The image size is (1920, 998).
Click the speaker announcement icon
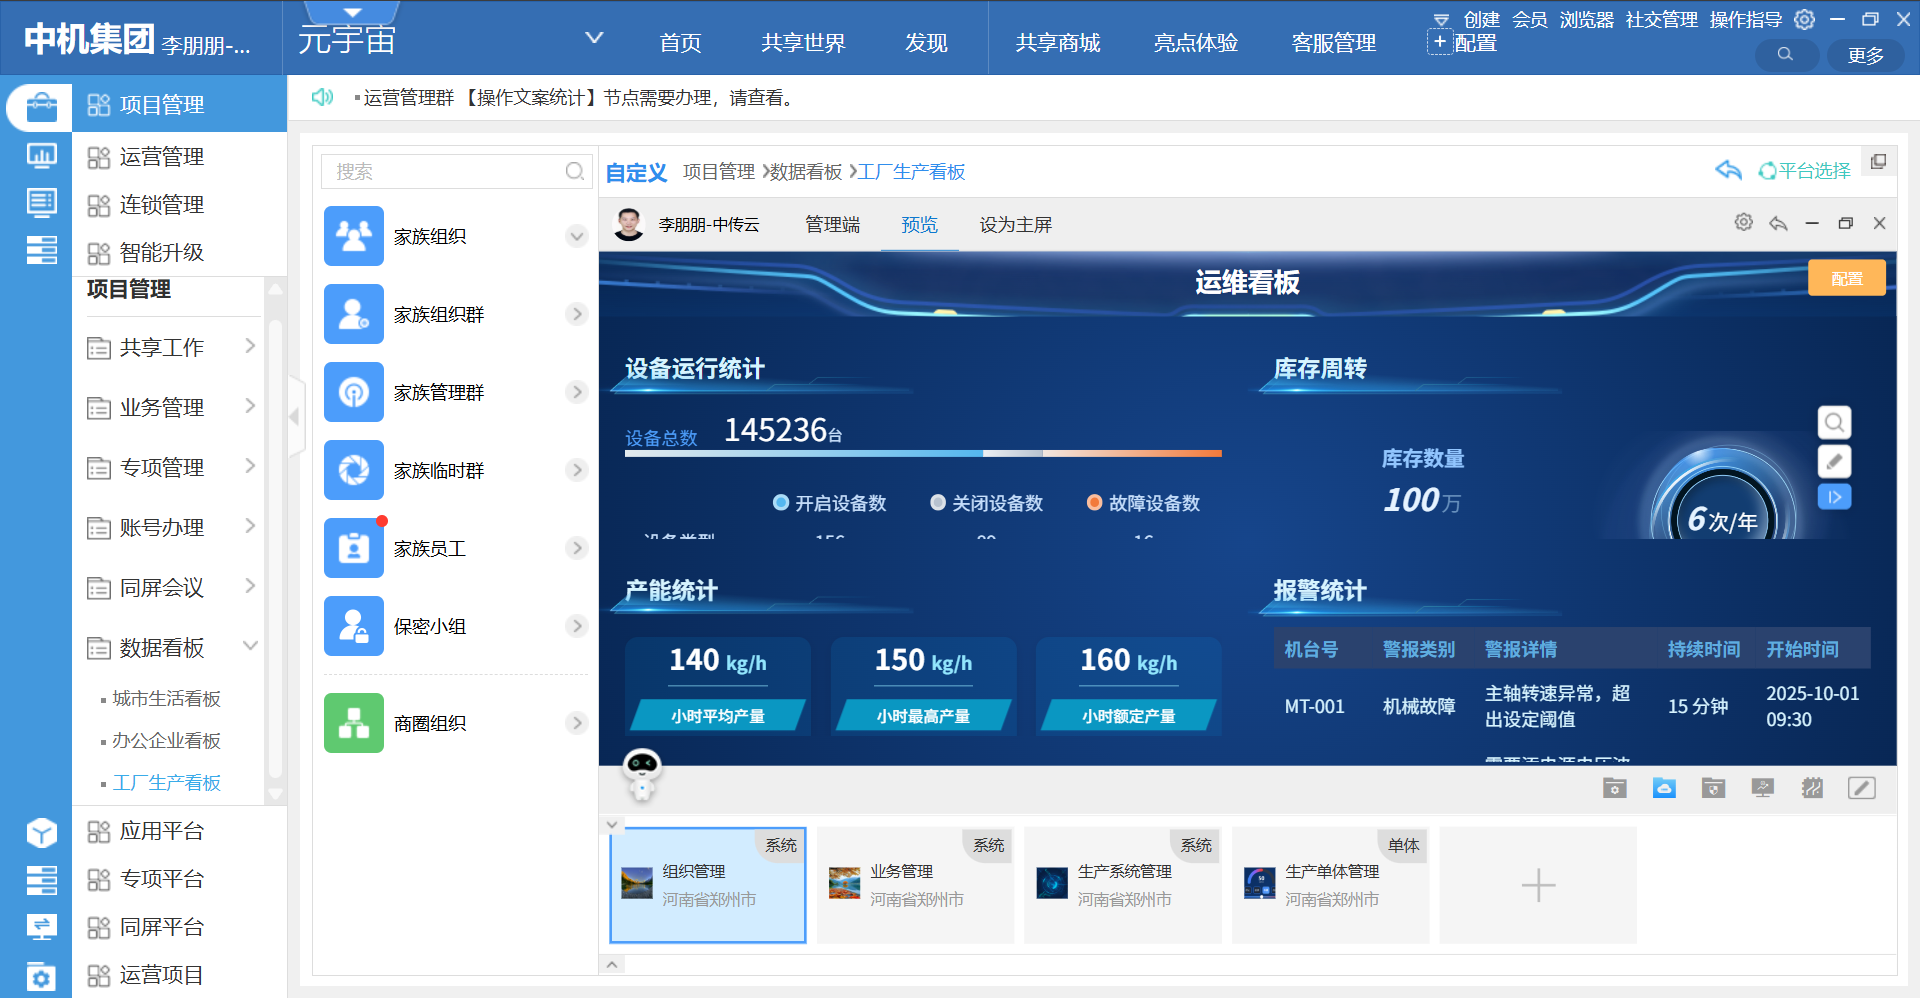coord(322,97)
